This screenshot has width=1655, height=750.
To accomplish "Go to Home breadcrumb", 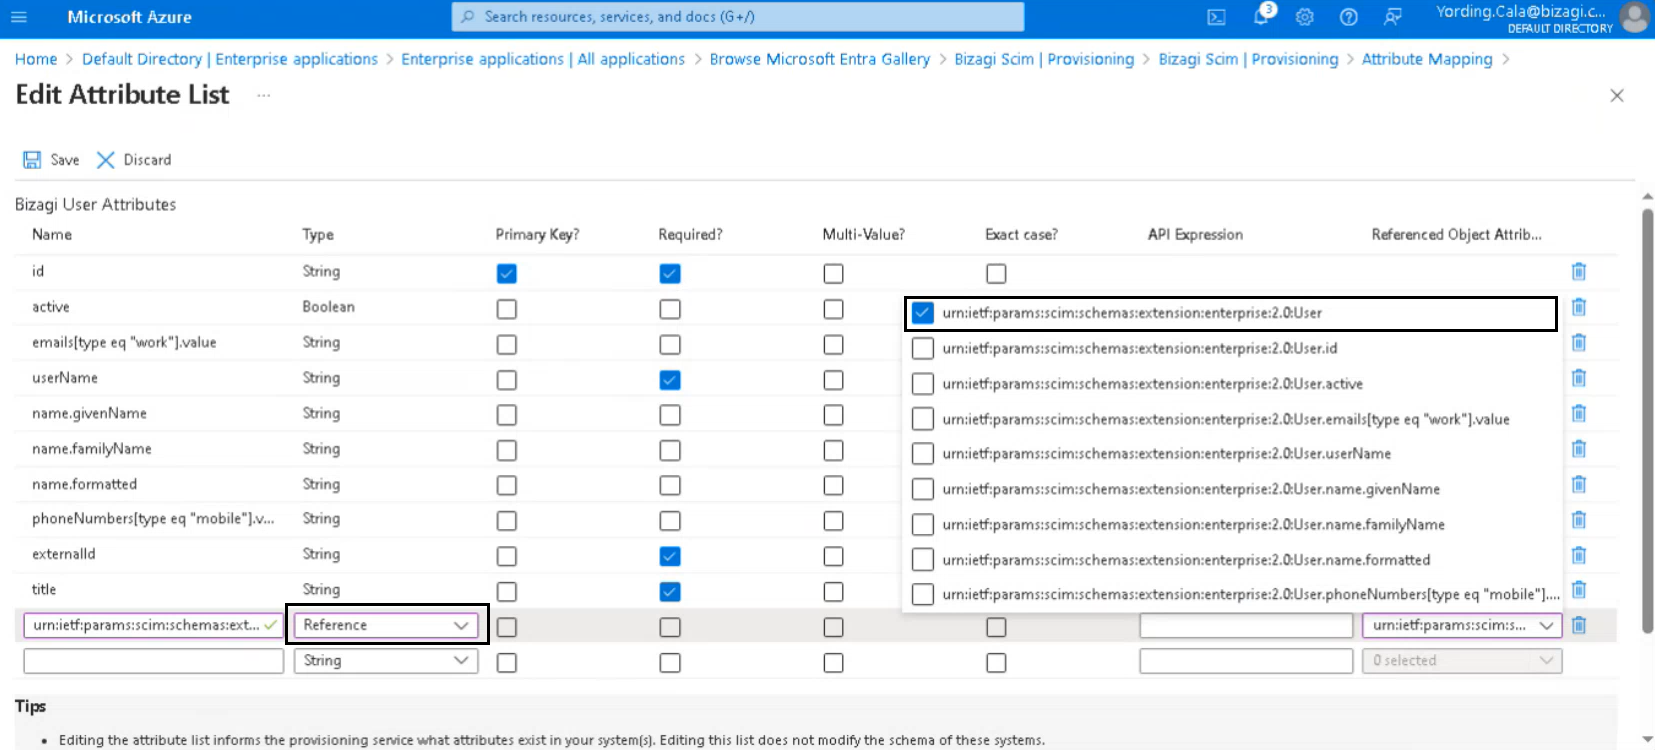I will 36,59.
